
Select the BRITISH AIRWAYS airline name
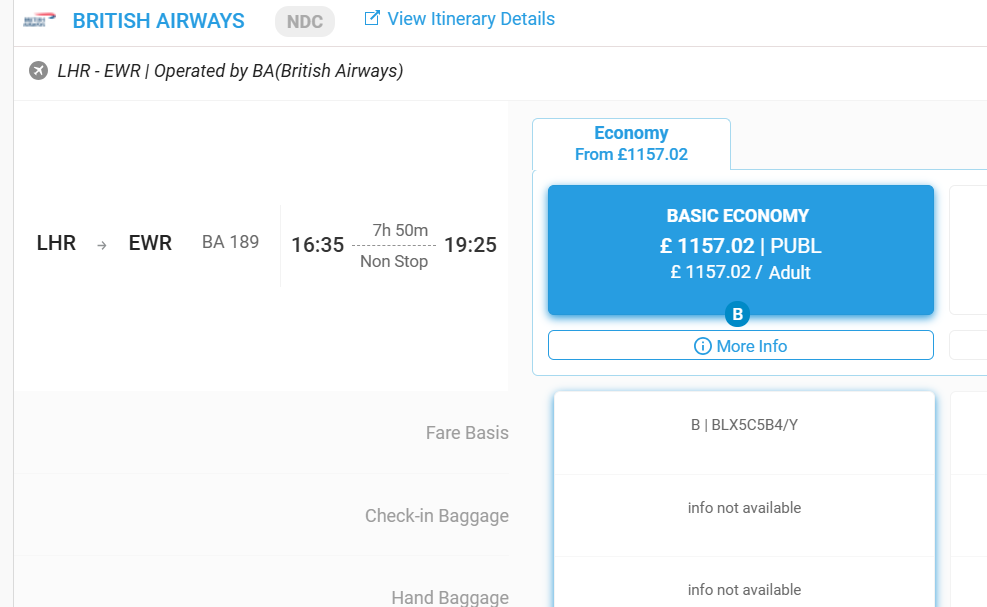(x=158, y=21)
